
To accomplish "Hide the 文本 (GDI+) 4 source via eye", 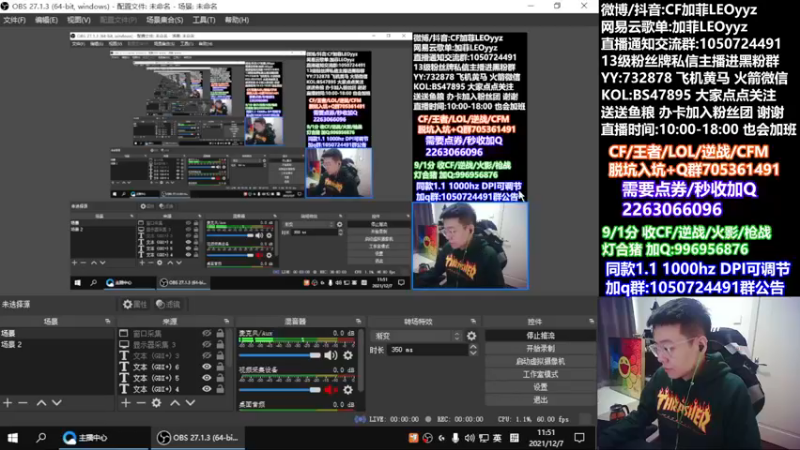I will point(207,389).
